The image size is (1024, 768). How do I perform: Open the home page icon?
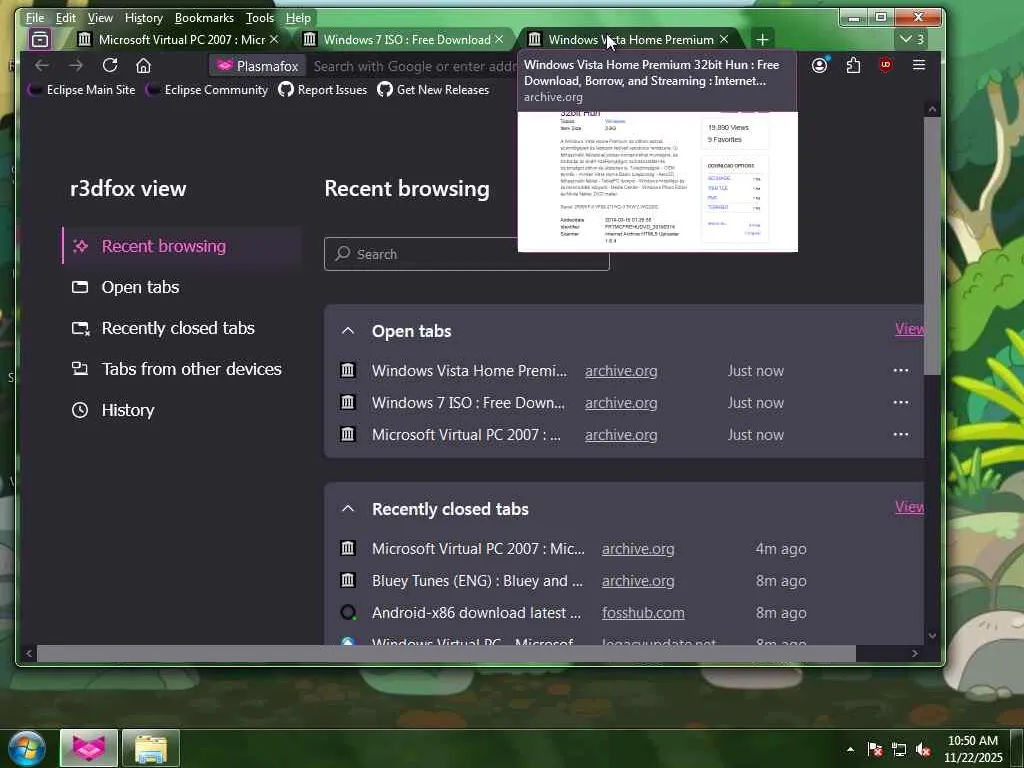[x=144, y=65]
